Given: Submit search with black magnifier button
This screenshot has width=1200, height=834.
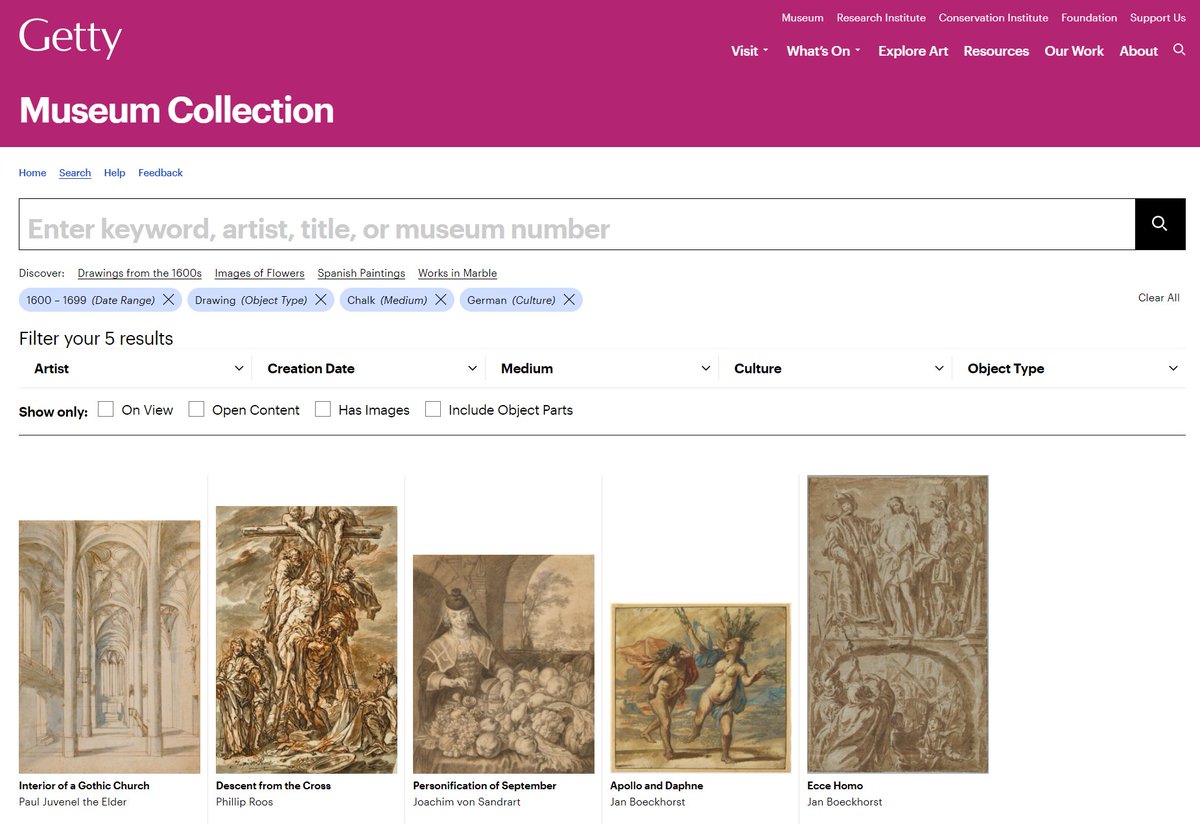Looking at the screenshot, I should (x=1160, y=224).
